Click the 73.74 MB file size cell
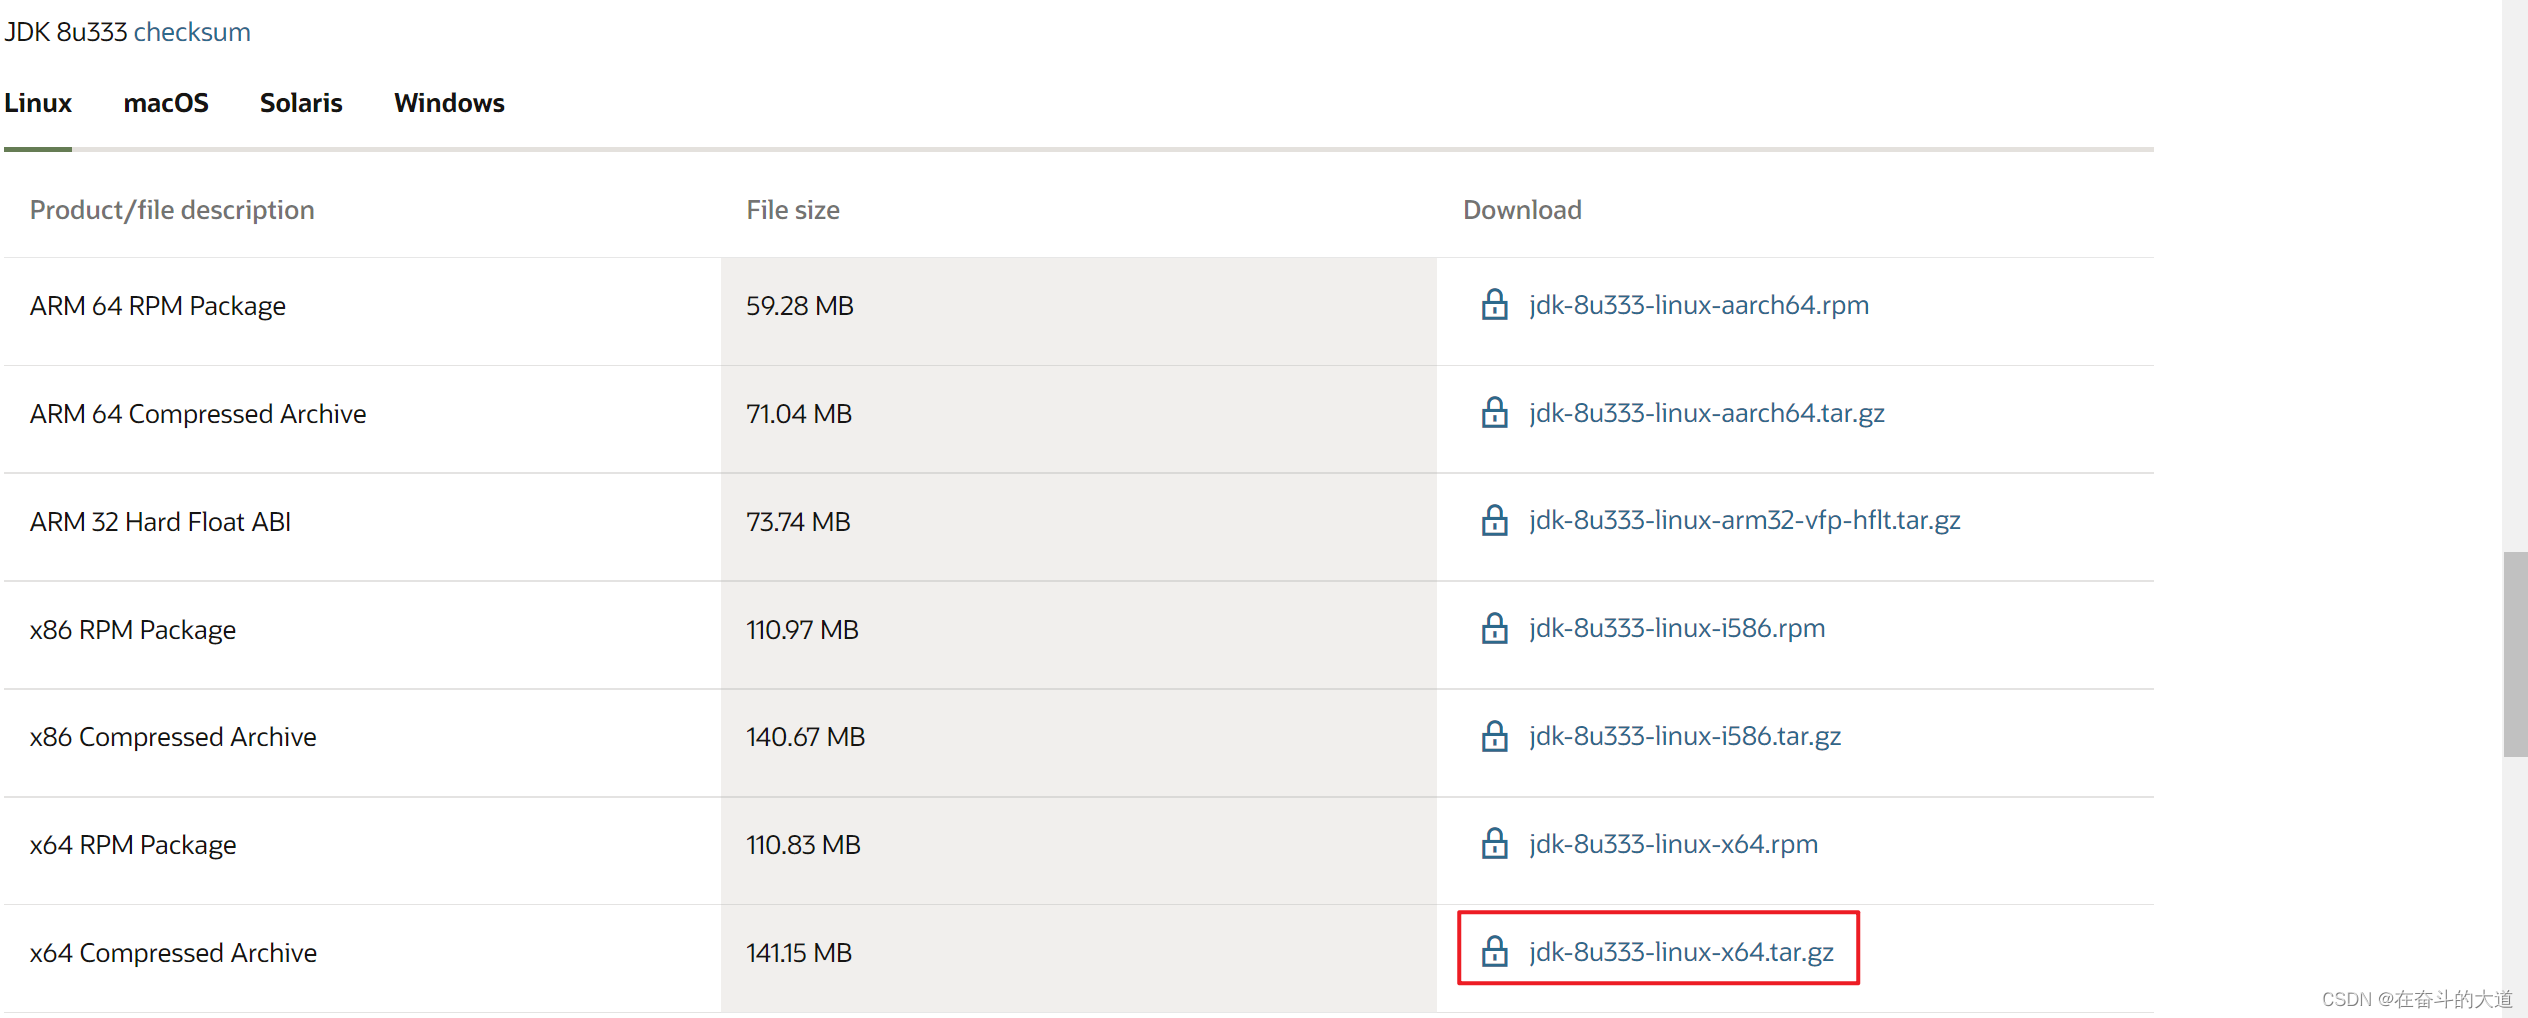2528x1018 pixels. (x=1078, y=528)
